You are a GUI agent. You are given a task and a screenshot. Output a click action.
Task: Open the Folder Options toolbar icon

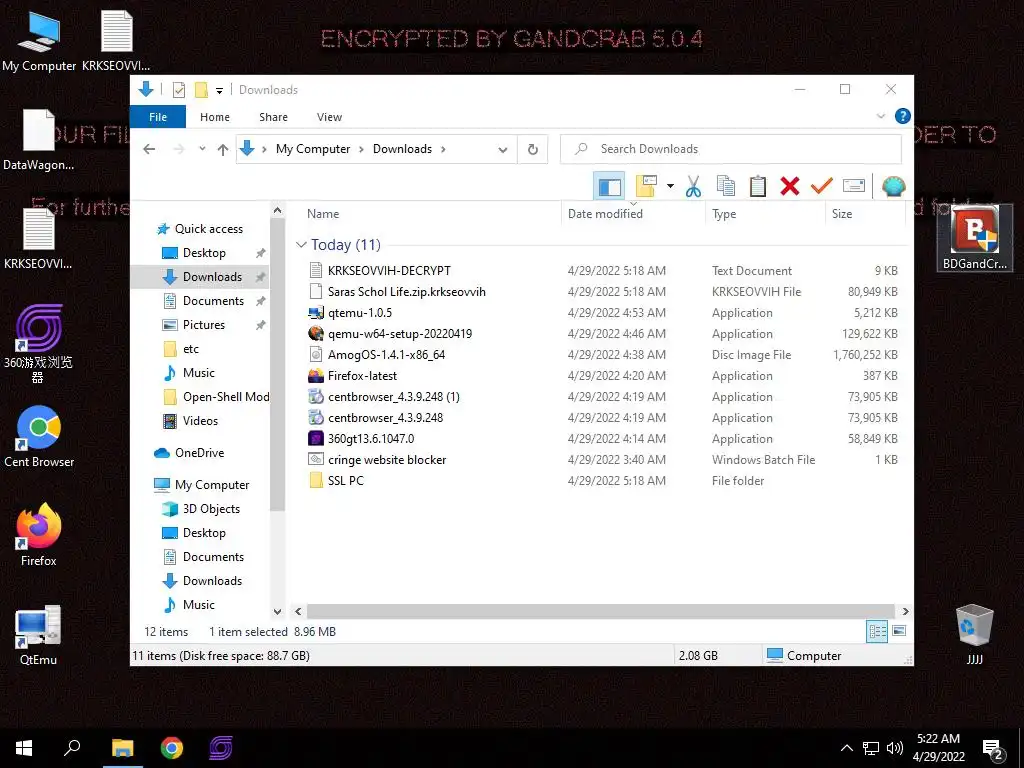(646, 186)
